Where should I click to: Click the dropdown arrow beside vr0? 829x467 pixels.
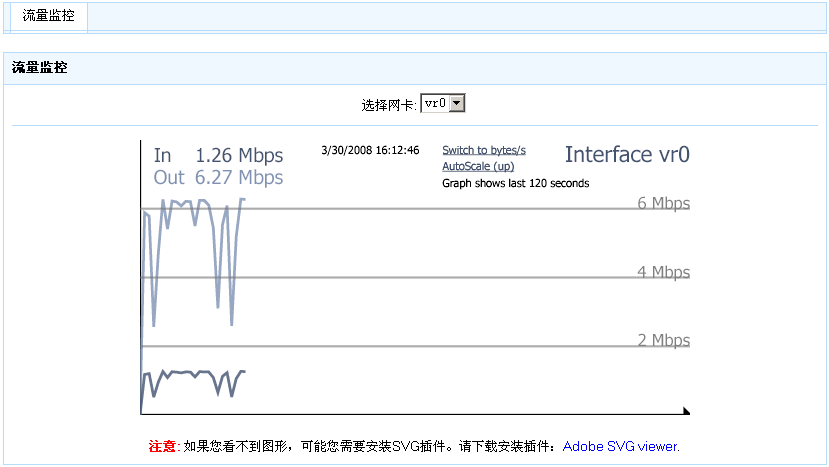point(457,103)
